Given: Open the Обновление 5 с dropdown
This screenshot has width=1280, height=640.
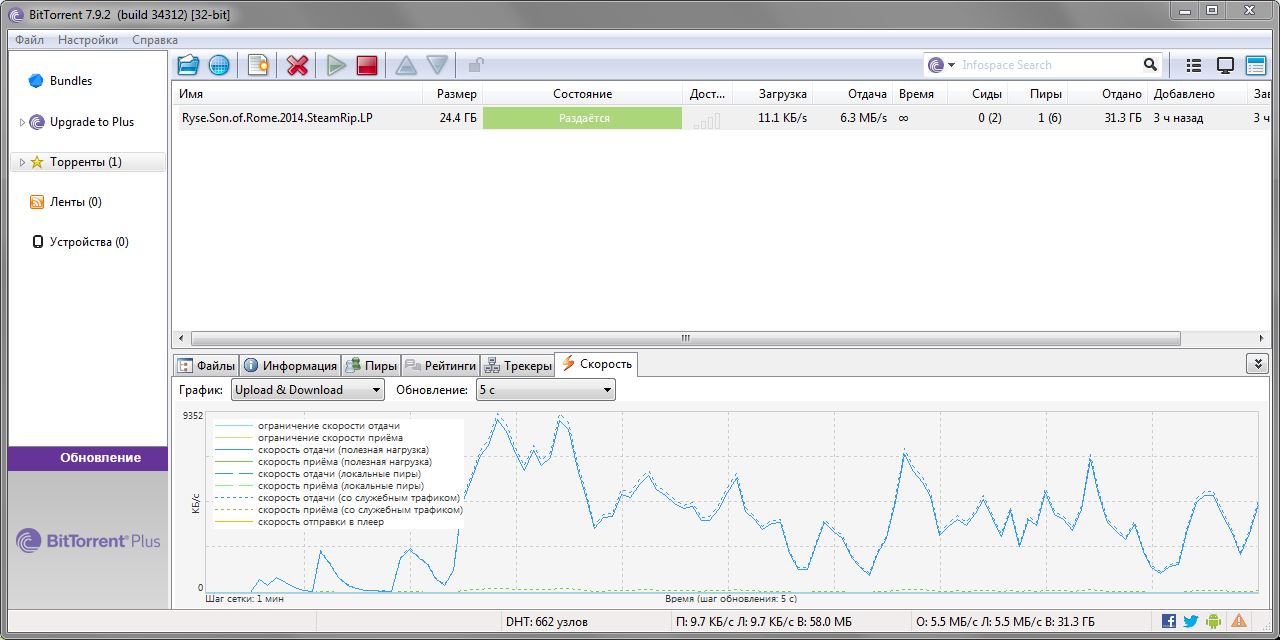Looking at the screenshot, I should coord(545,390).
